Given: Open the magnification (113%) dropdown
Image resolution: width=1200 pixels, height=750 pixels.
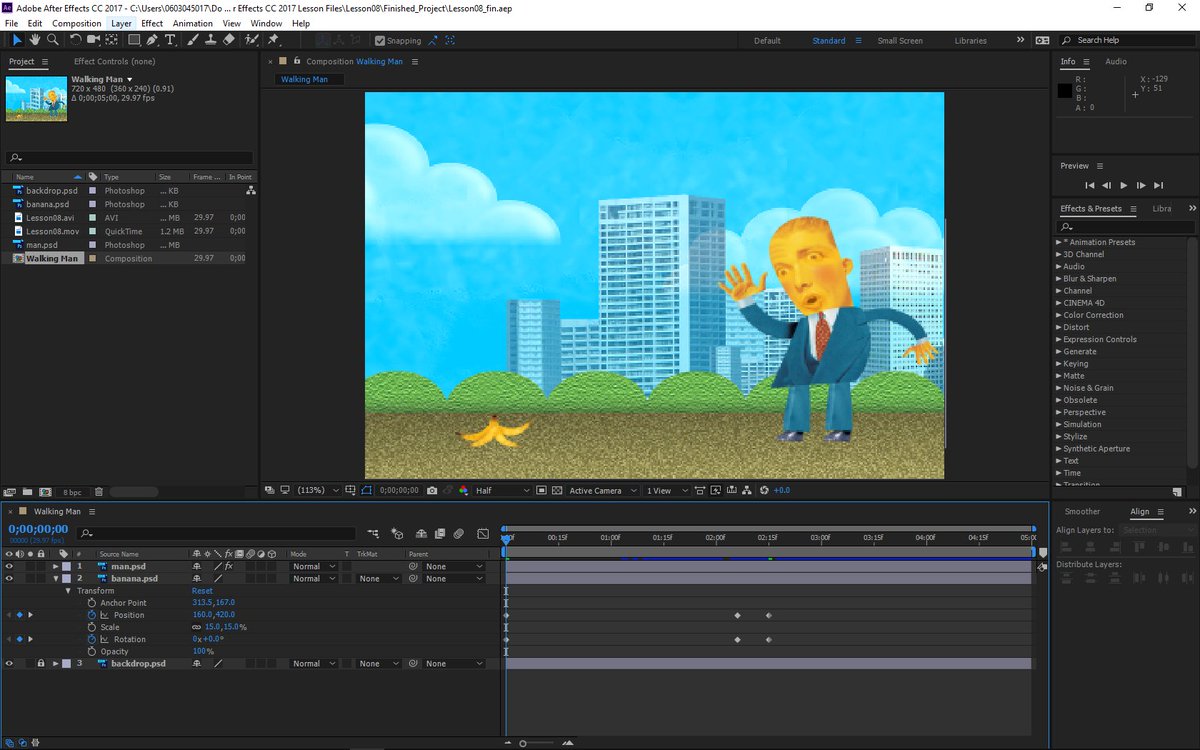Looking at the screenshot, I should (318, 491).
